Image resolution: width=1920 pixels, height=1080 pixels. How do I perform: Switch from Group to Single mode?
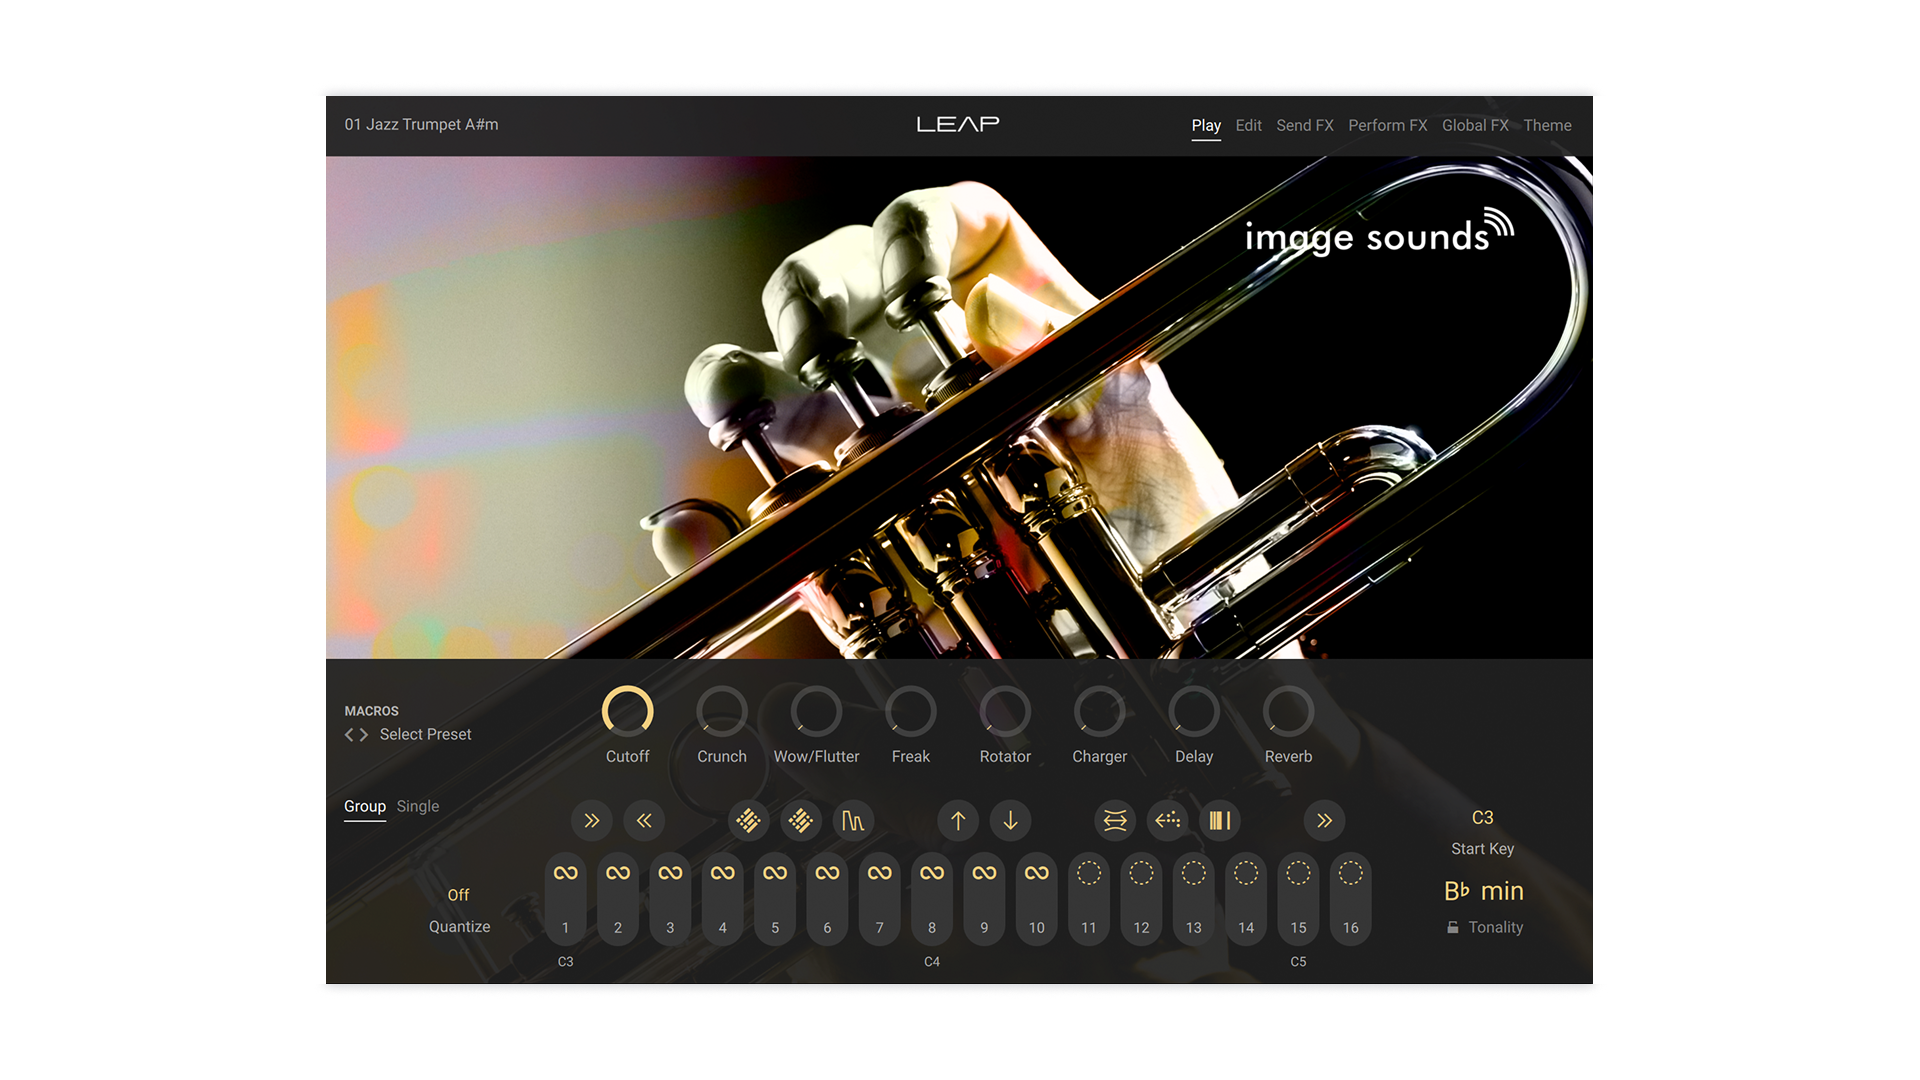pos(417,806)
